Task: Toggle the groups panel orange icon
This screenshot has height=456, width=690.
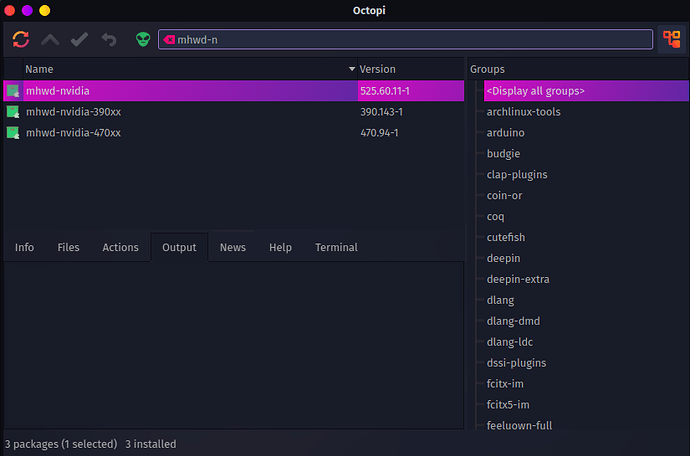Action: tap(672, 39)
